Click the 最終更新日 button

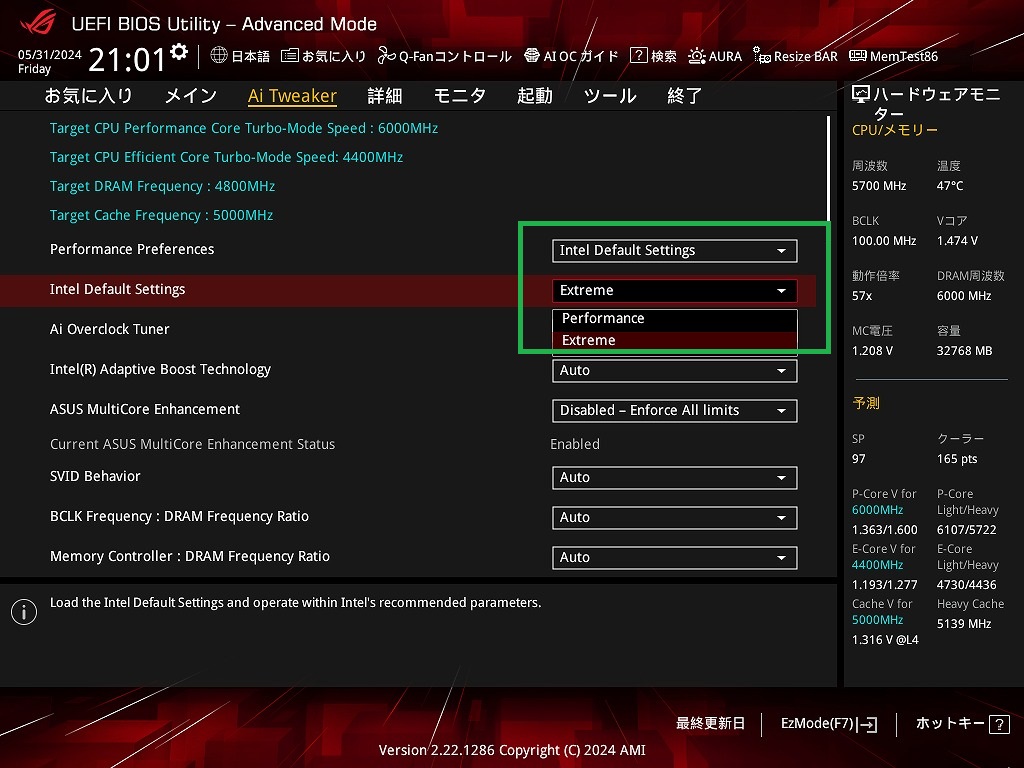[x=711, y=724]
